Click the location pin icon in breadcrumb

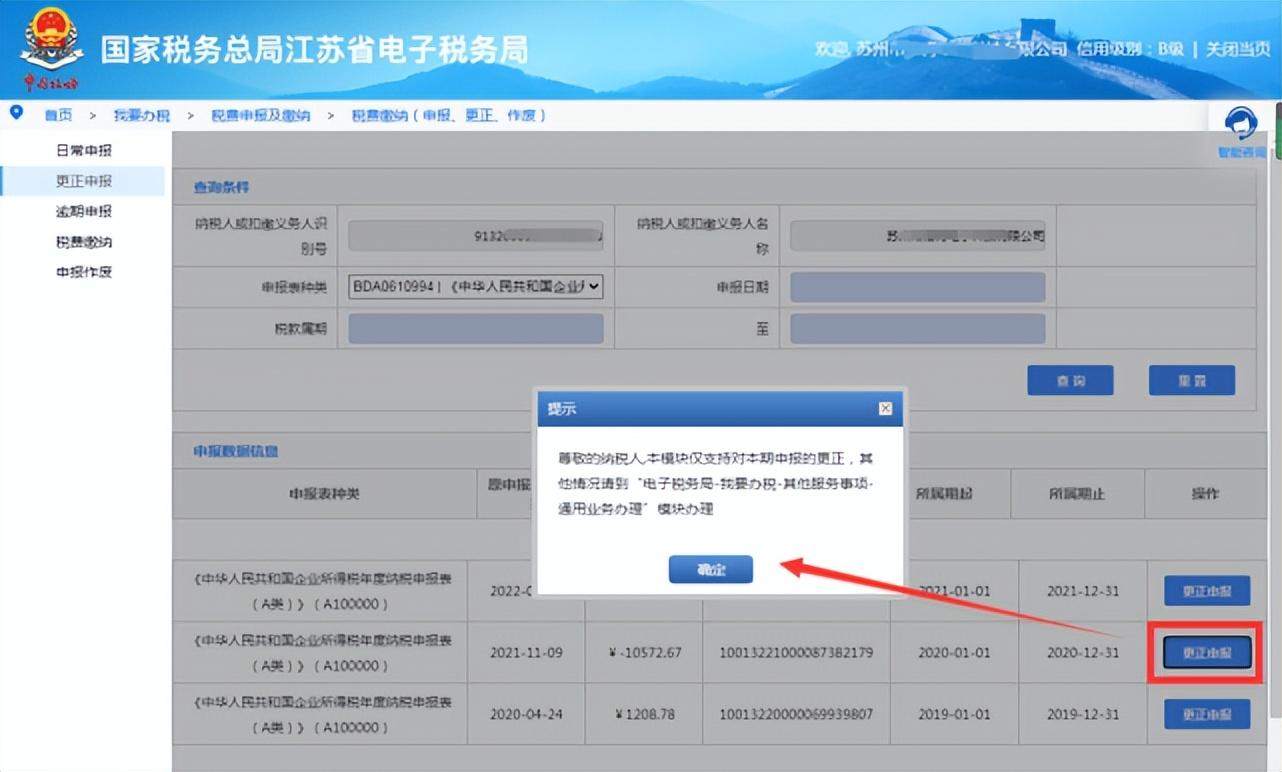15,112
